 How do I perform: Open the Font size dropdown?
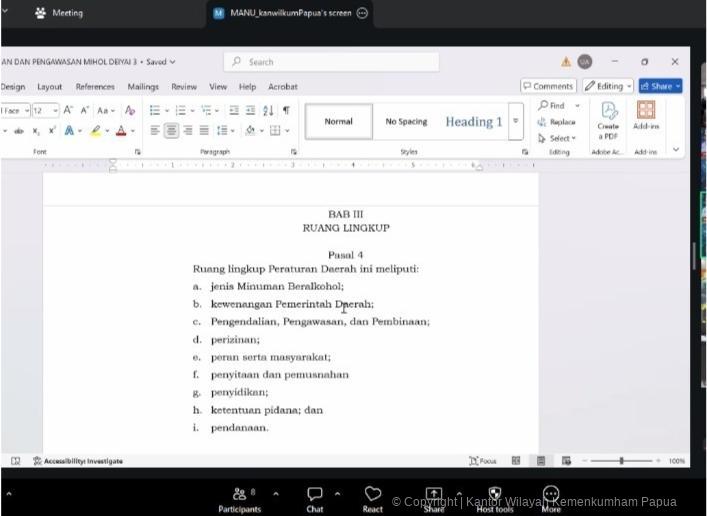pos(55,111)
